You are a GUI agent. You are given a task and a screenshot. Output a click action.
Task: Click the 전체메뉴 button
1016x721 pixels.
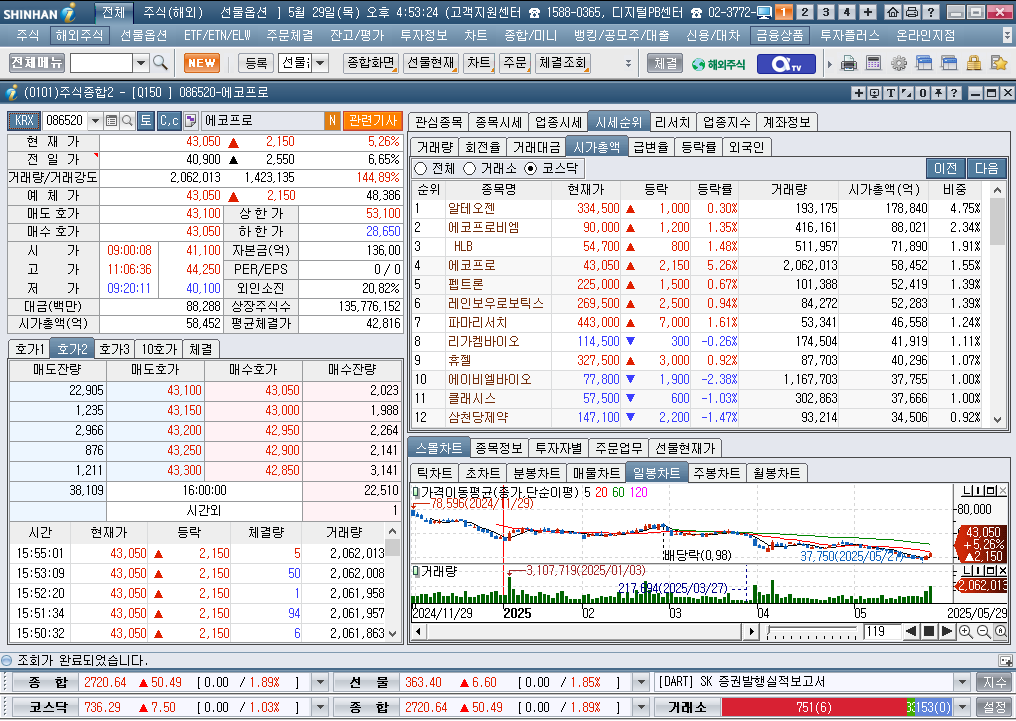37,63
